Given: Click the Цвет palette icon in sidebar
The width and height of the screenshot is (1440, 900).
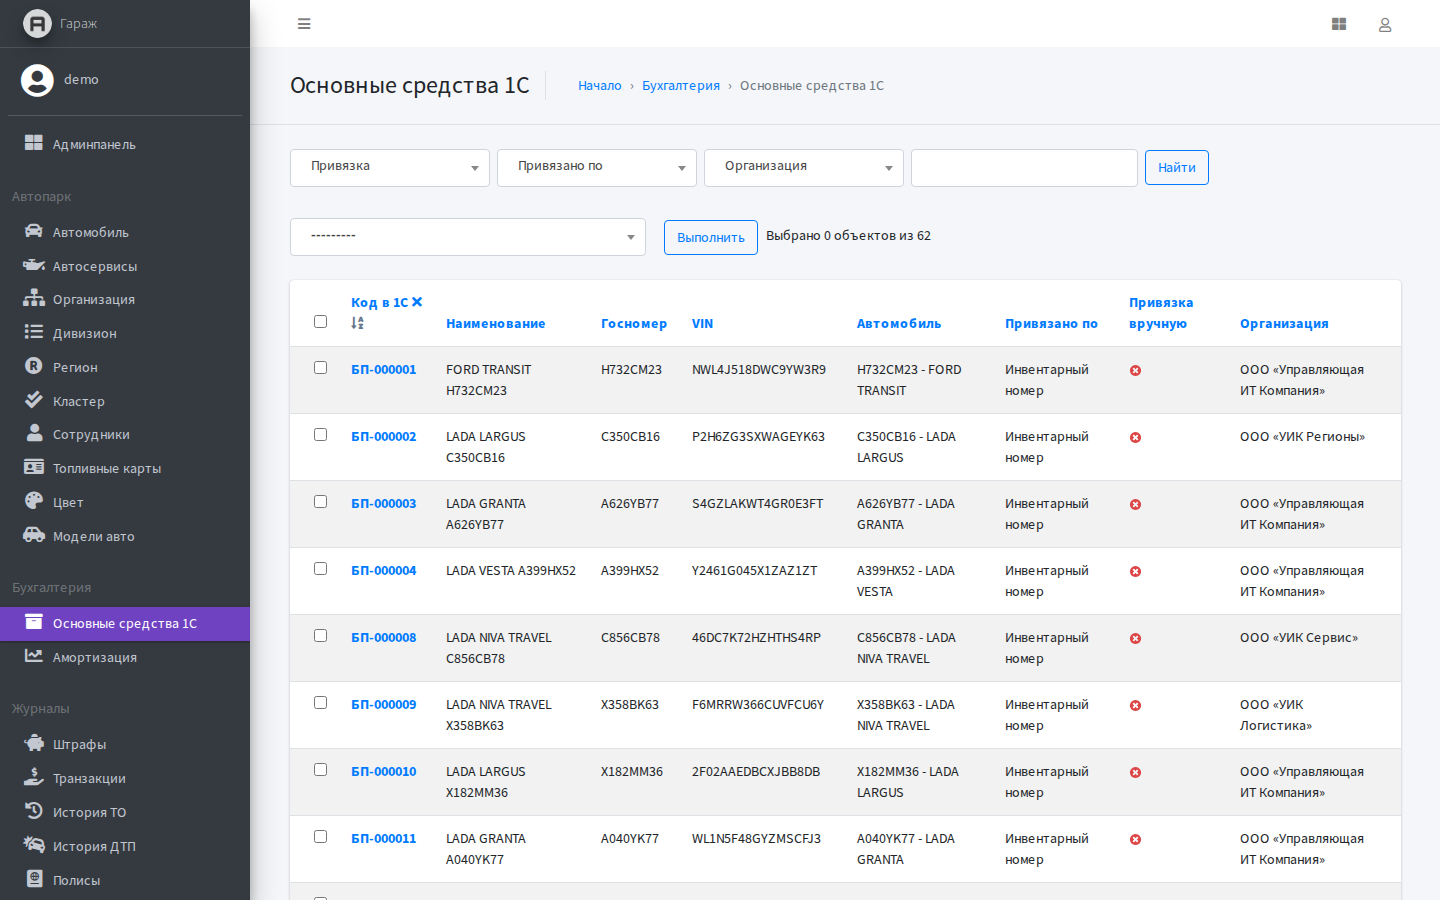Looking at the screenshot, I should pos(34,501).
